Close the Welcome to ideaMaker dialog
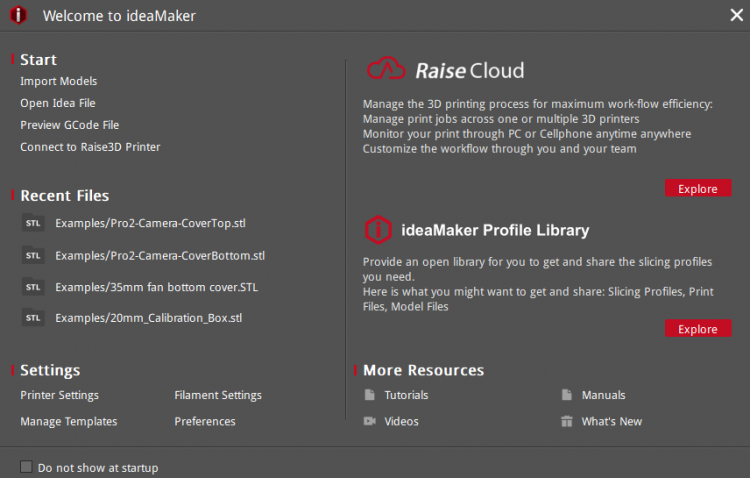Image resolution: width=750 pixels, height=478 pixels. 737,15
